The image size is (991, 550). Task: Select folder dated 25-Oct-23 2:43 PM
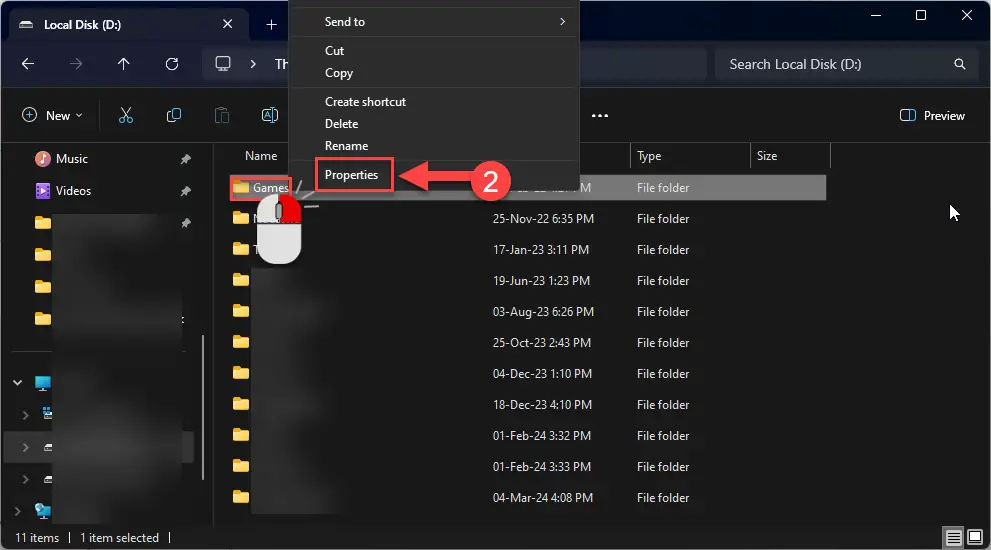[528, 343]
